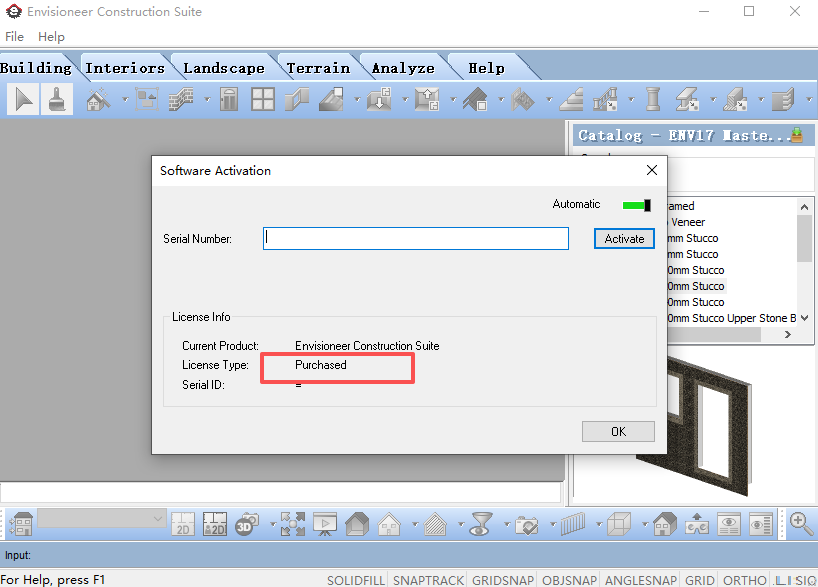
Task: Select the outlined house display mode
Action: [x=390, y=524]
